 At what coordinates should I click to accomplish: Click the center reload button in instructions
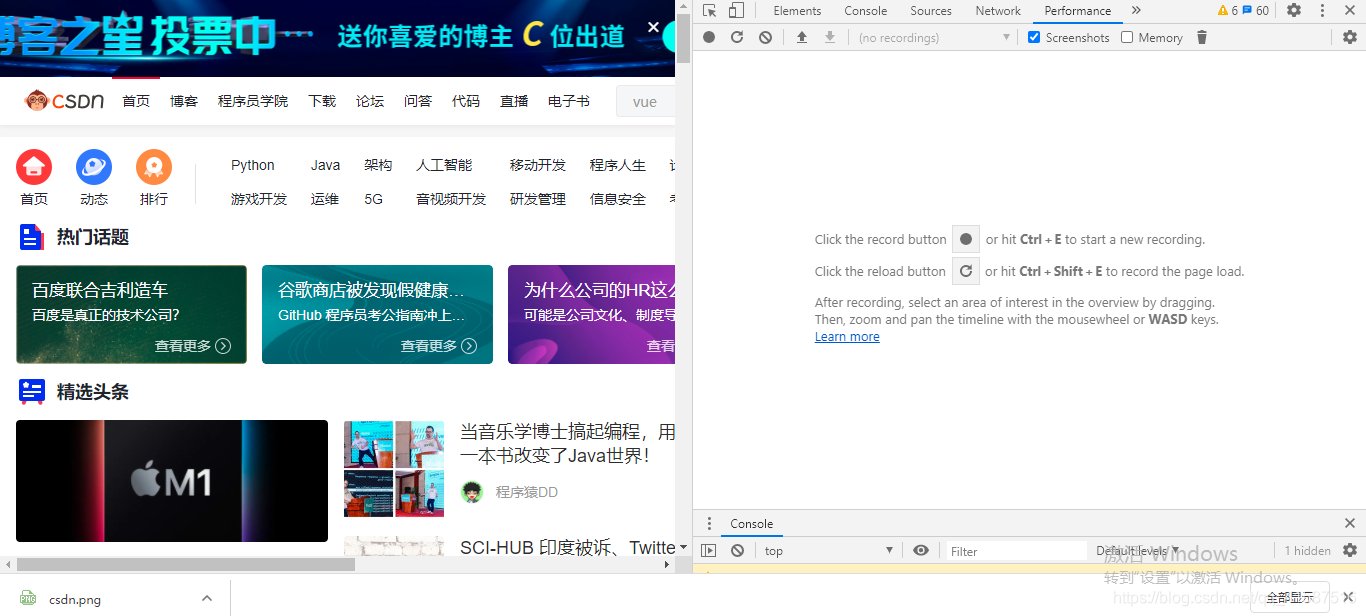point(965,271)
